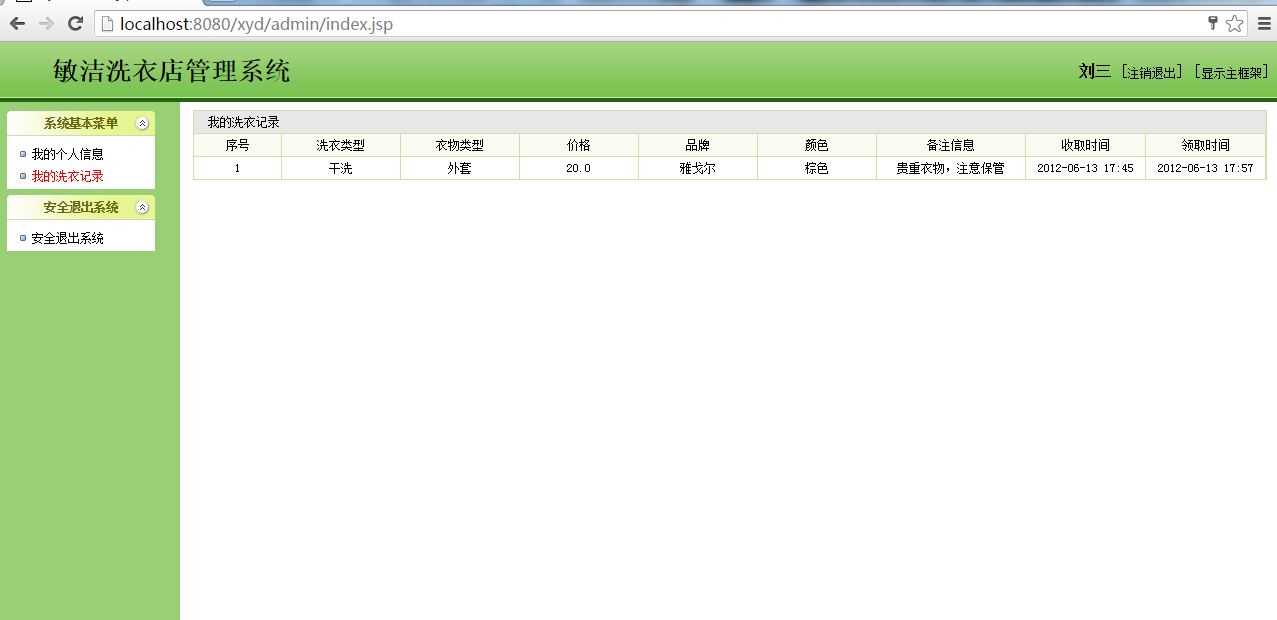
Task: Go back with the browser back arrow
Action: pyautogui.click(x=17, y=24)
